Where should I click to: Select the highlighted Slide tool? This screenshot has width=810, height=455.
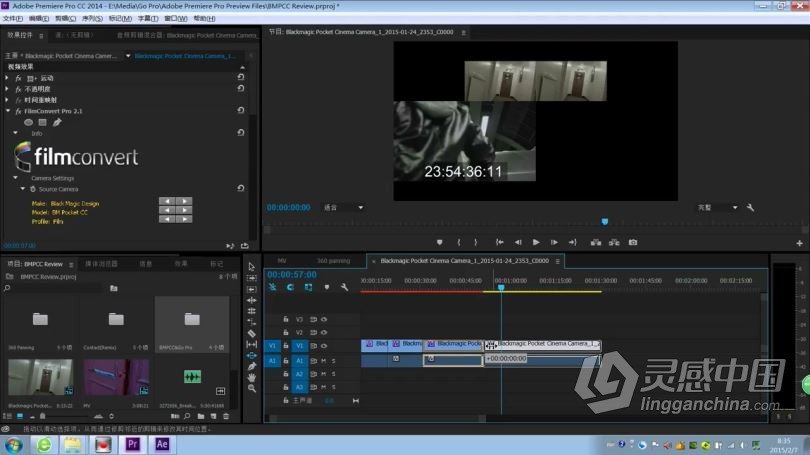(252, 355)
